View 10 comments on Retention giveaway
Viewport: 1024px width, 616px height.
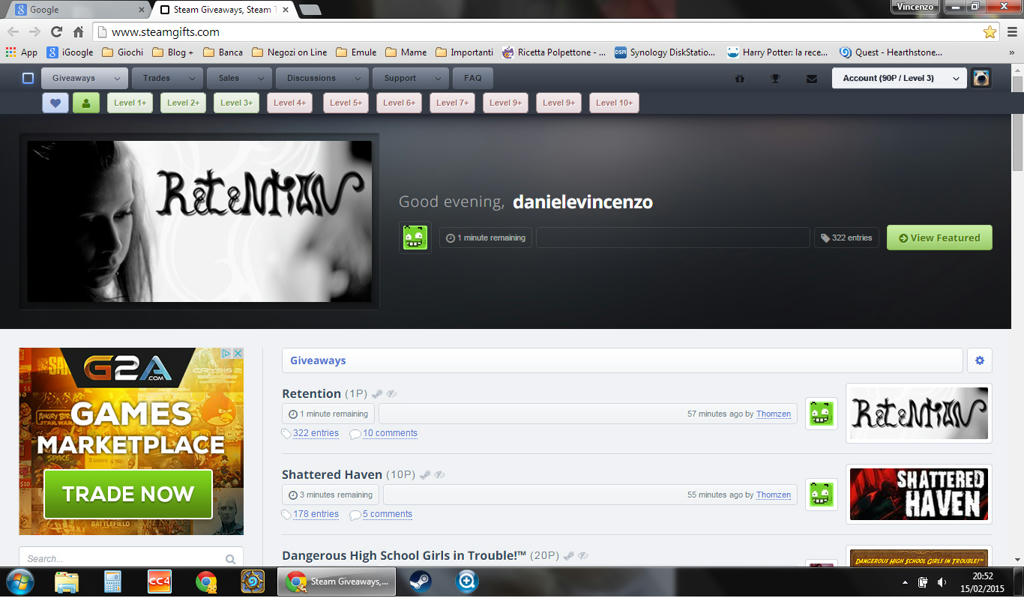tap(390, 433)
